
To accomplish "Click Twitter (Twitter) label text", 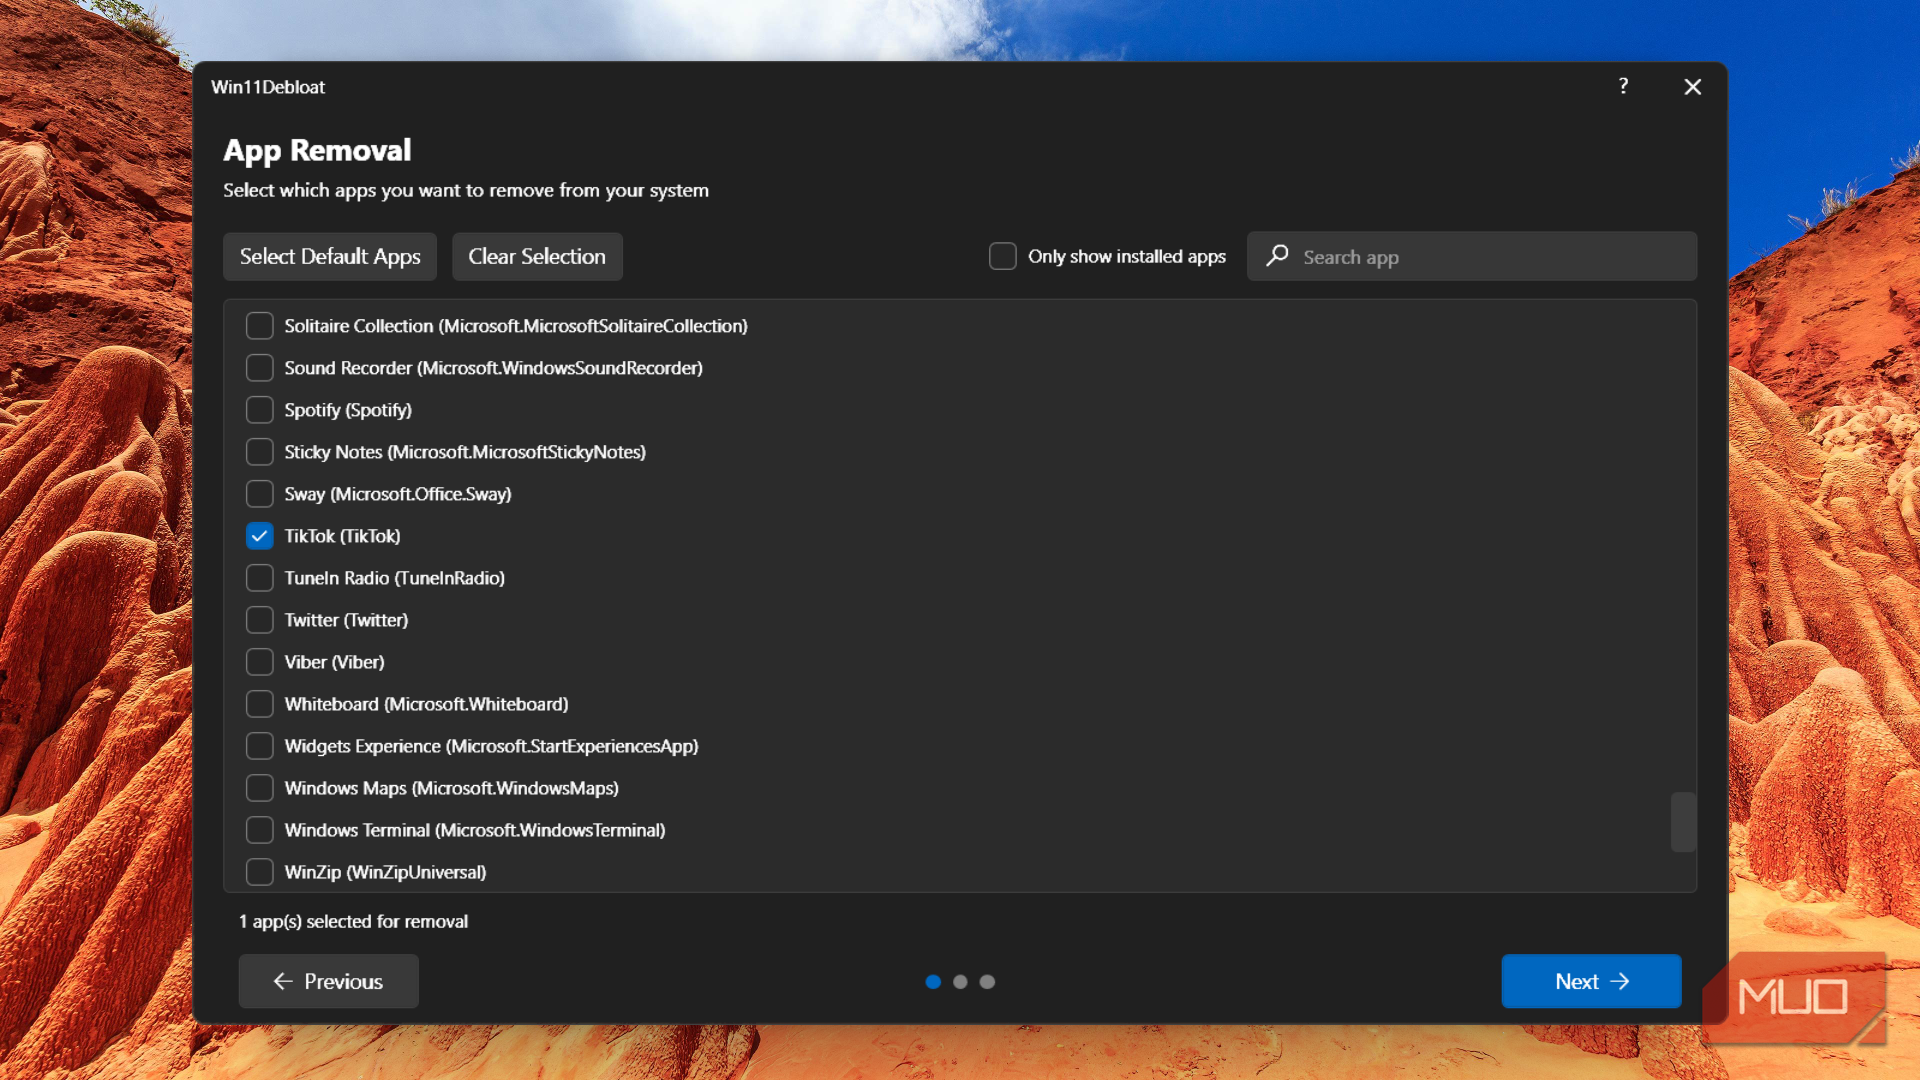I will click(346, 620).
